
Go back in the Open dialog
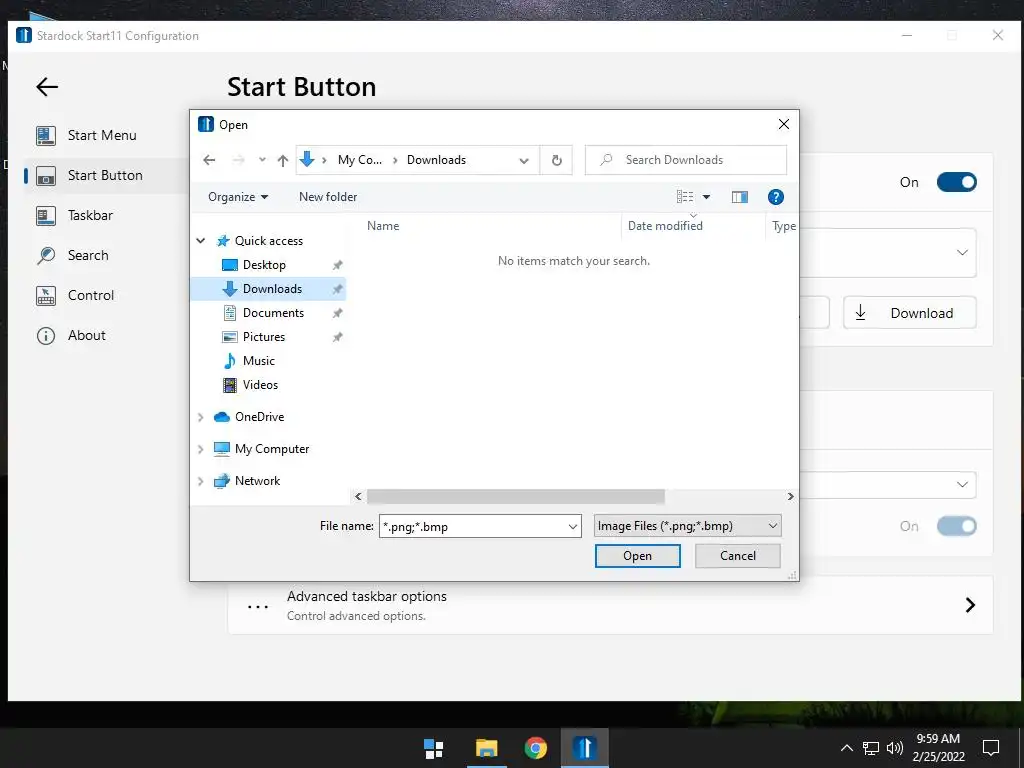click(209, 160)
